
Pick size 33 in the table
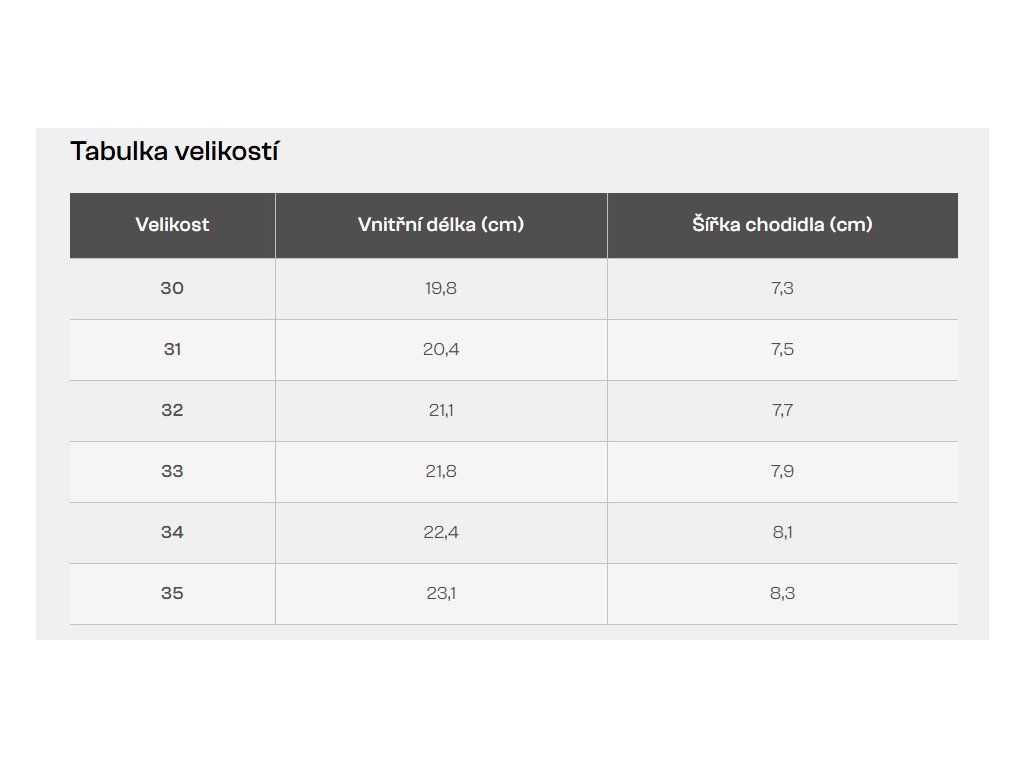[x=172, y=472]
